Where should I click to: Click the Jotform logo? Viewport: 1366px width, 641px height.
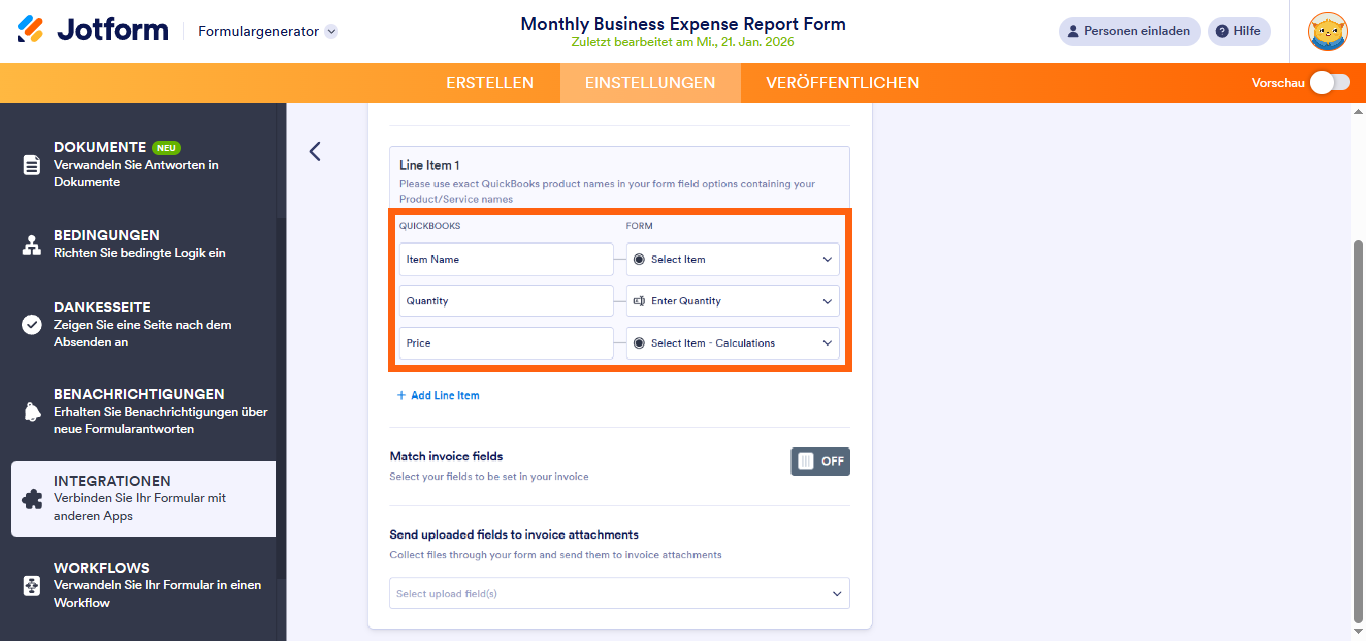click(x=93, y=28)
